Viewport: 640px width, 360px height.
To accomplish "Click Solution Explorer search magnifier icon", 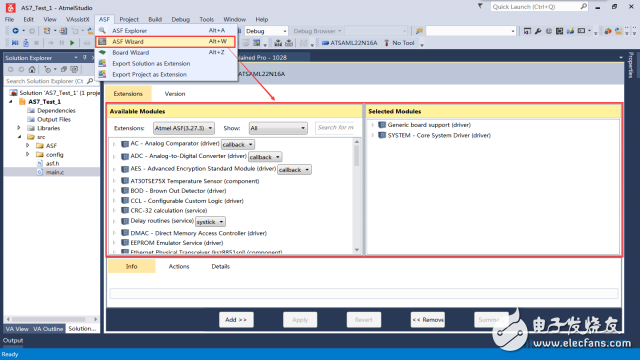I will coord(90,81).
